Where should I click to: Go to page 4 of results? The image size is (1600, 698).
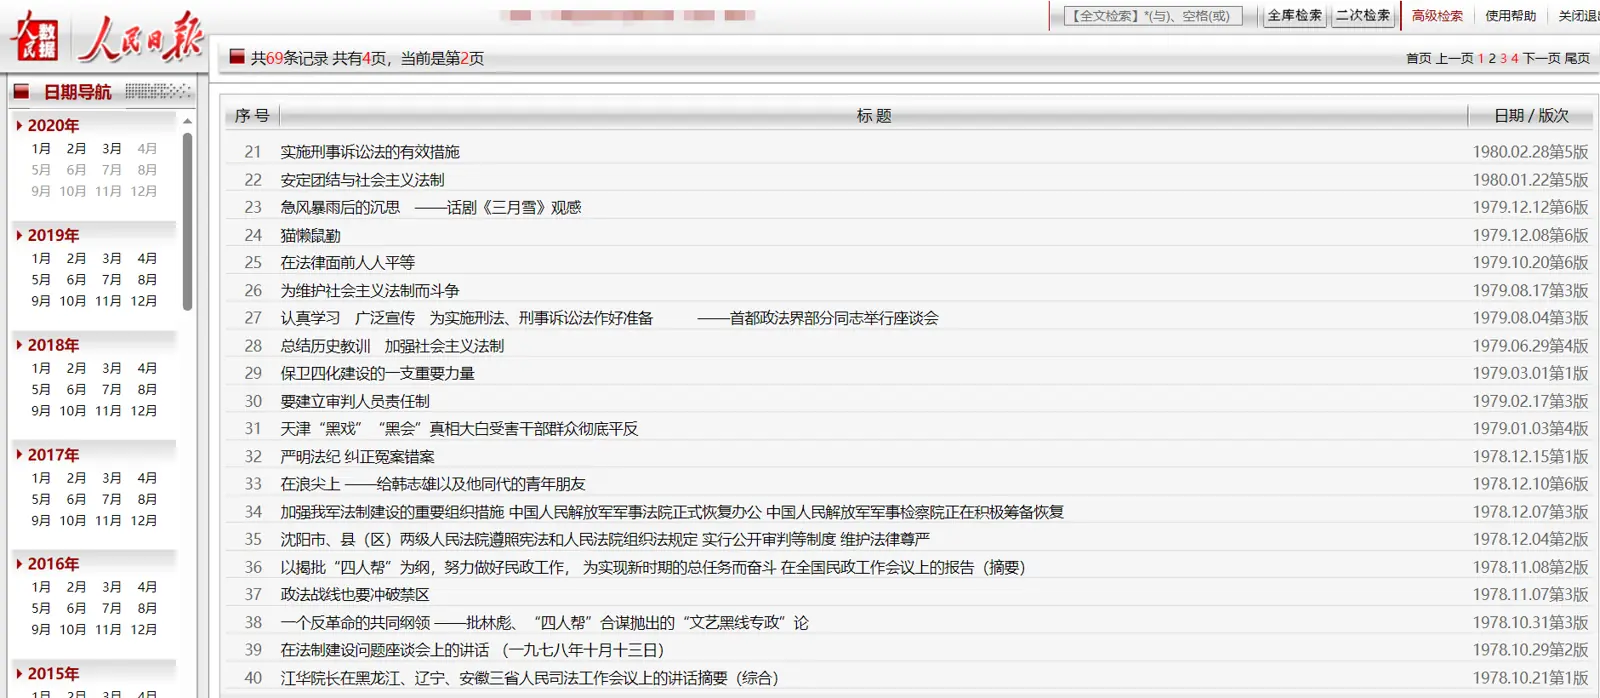(x=1514, y=59)
